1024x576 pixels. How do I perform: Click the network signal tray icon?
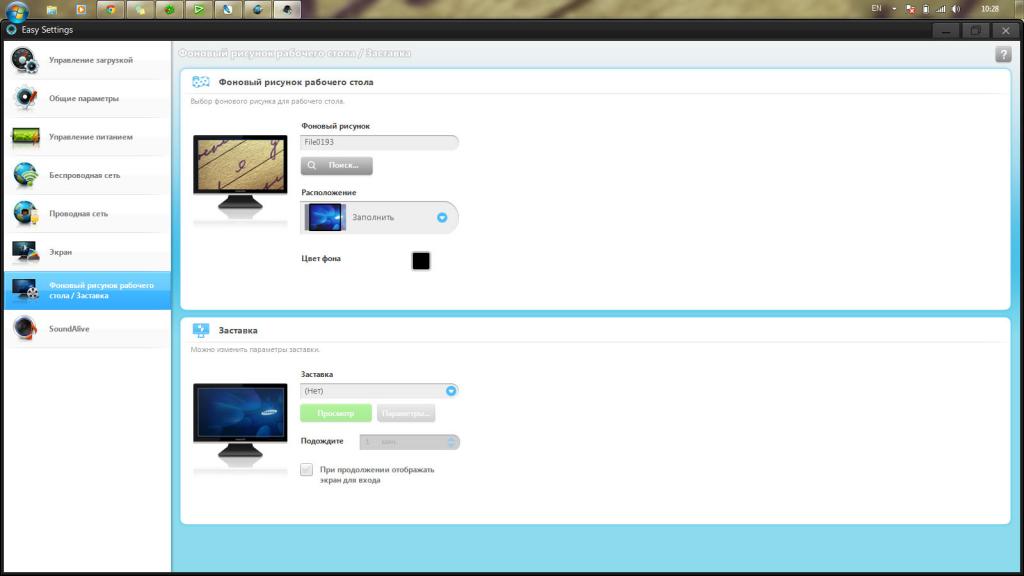pyautogui.click(x=940, y=9)
